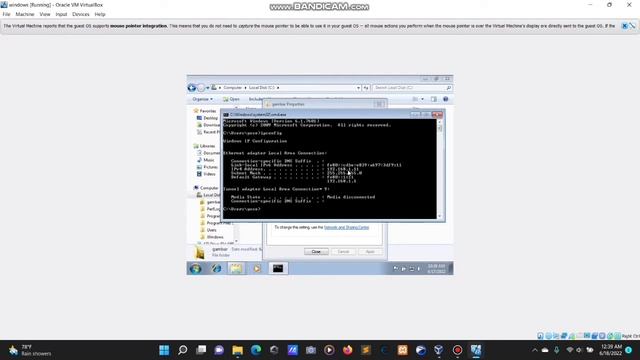Open the VirtualBox Help menu
Screen dimensions: 640x360
point(100,14)
